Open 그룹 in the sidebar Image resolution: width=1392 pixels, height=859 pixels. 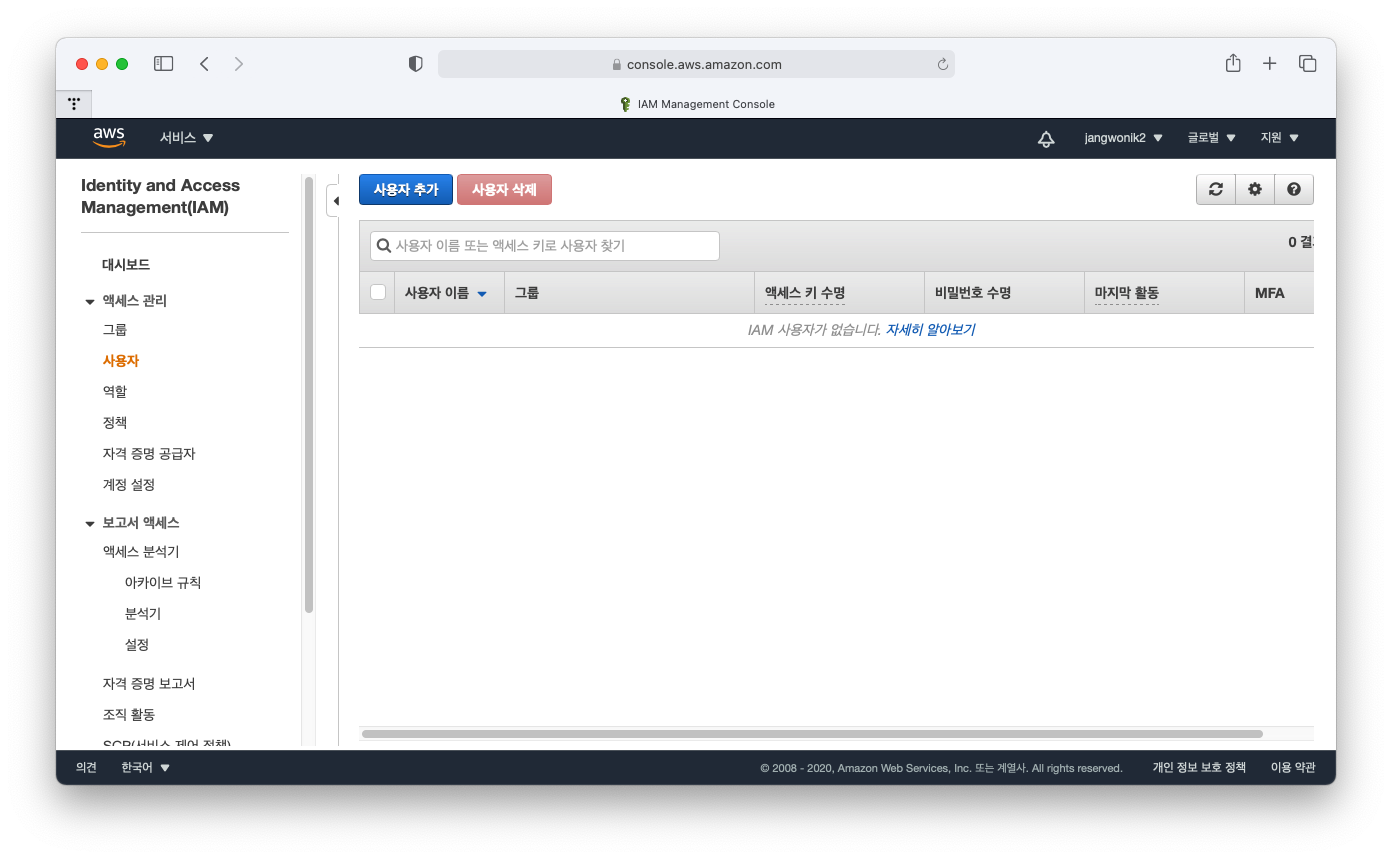coord(115,330)
